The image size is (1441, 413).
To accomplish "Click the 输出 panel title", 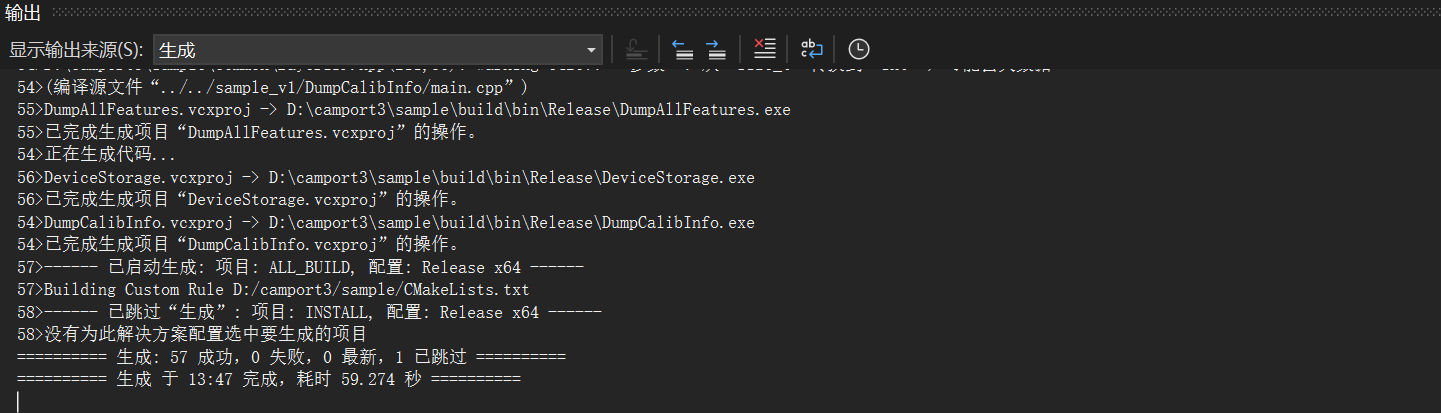I will coord(24,13).
